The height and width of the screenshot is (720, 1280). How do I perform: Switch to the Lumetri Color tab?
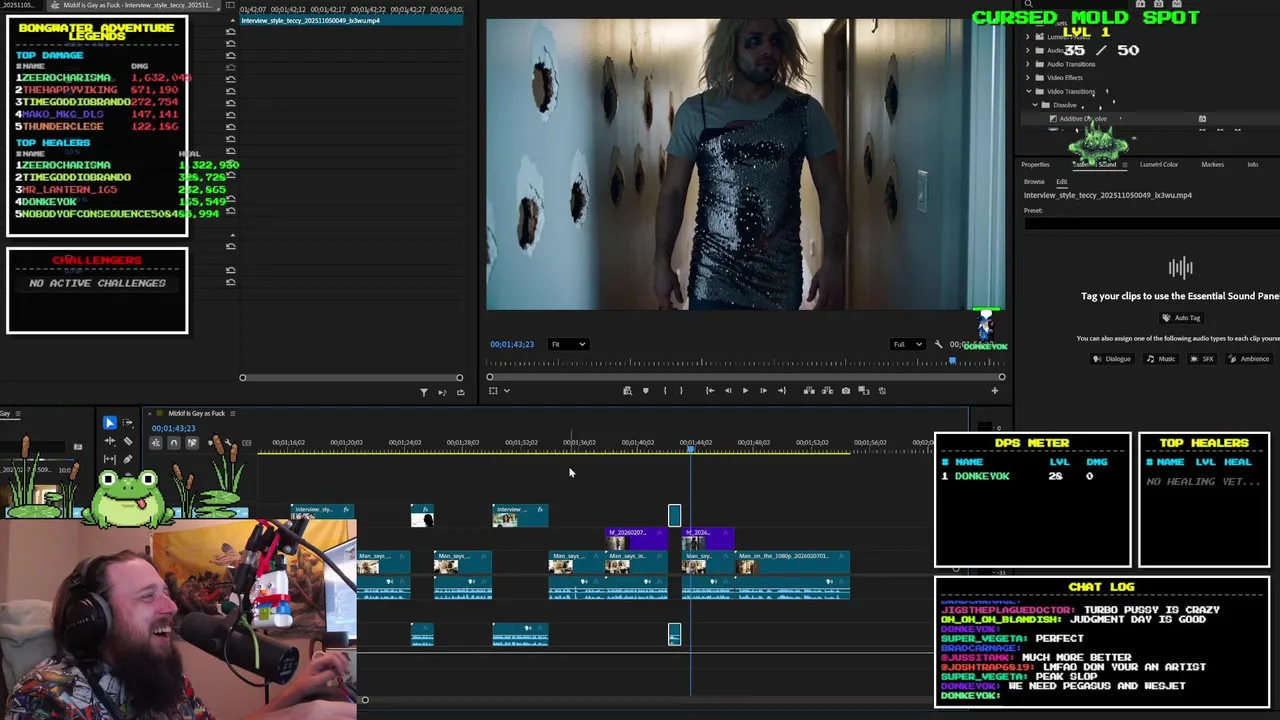pyautogui.click(x=1158, y=164)
